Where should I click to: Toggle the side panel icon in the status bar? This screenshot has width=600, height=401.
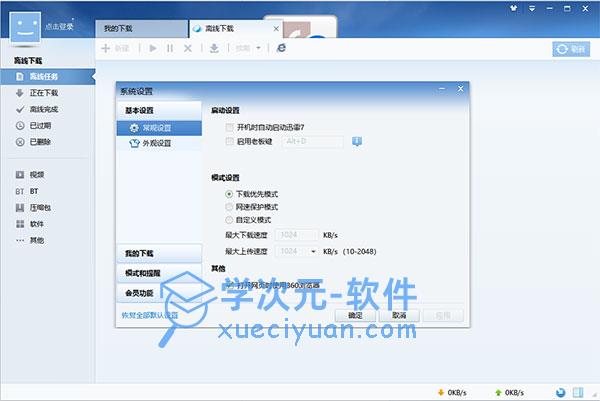tap(578, 392)
